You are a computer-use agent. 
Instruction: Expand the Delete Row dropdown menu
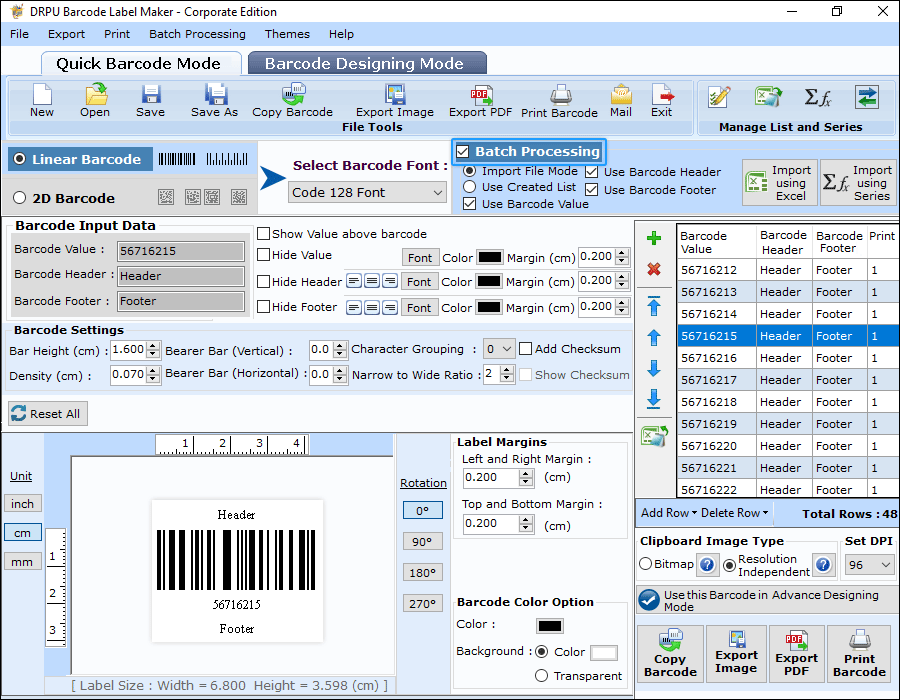pyautogui.click(x=734, y=513)
